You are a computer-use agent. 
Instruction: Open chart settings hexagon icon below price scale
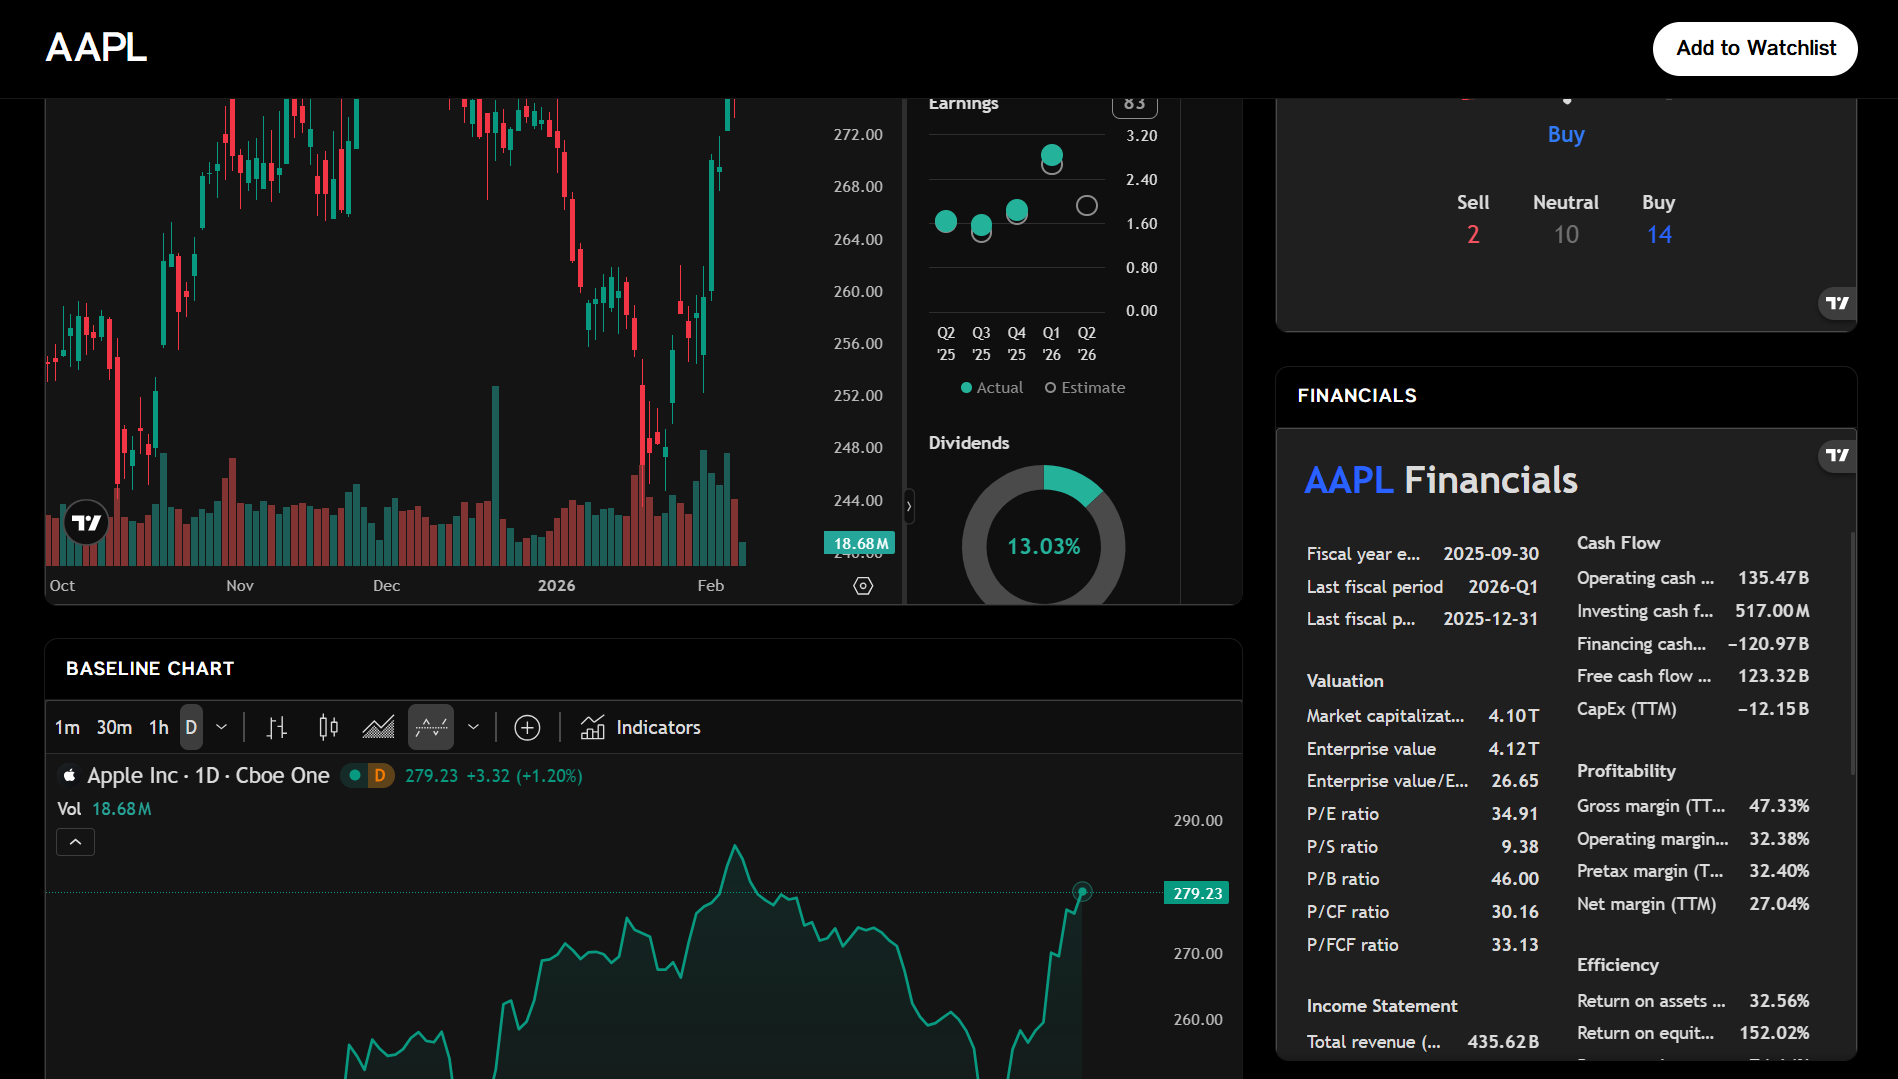[x=863, y=586]
